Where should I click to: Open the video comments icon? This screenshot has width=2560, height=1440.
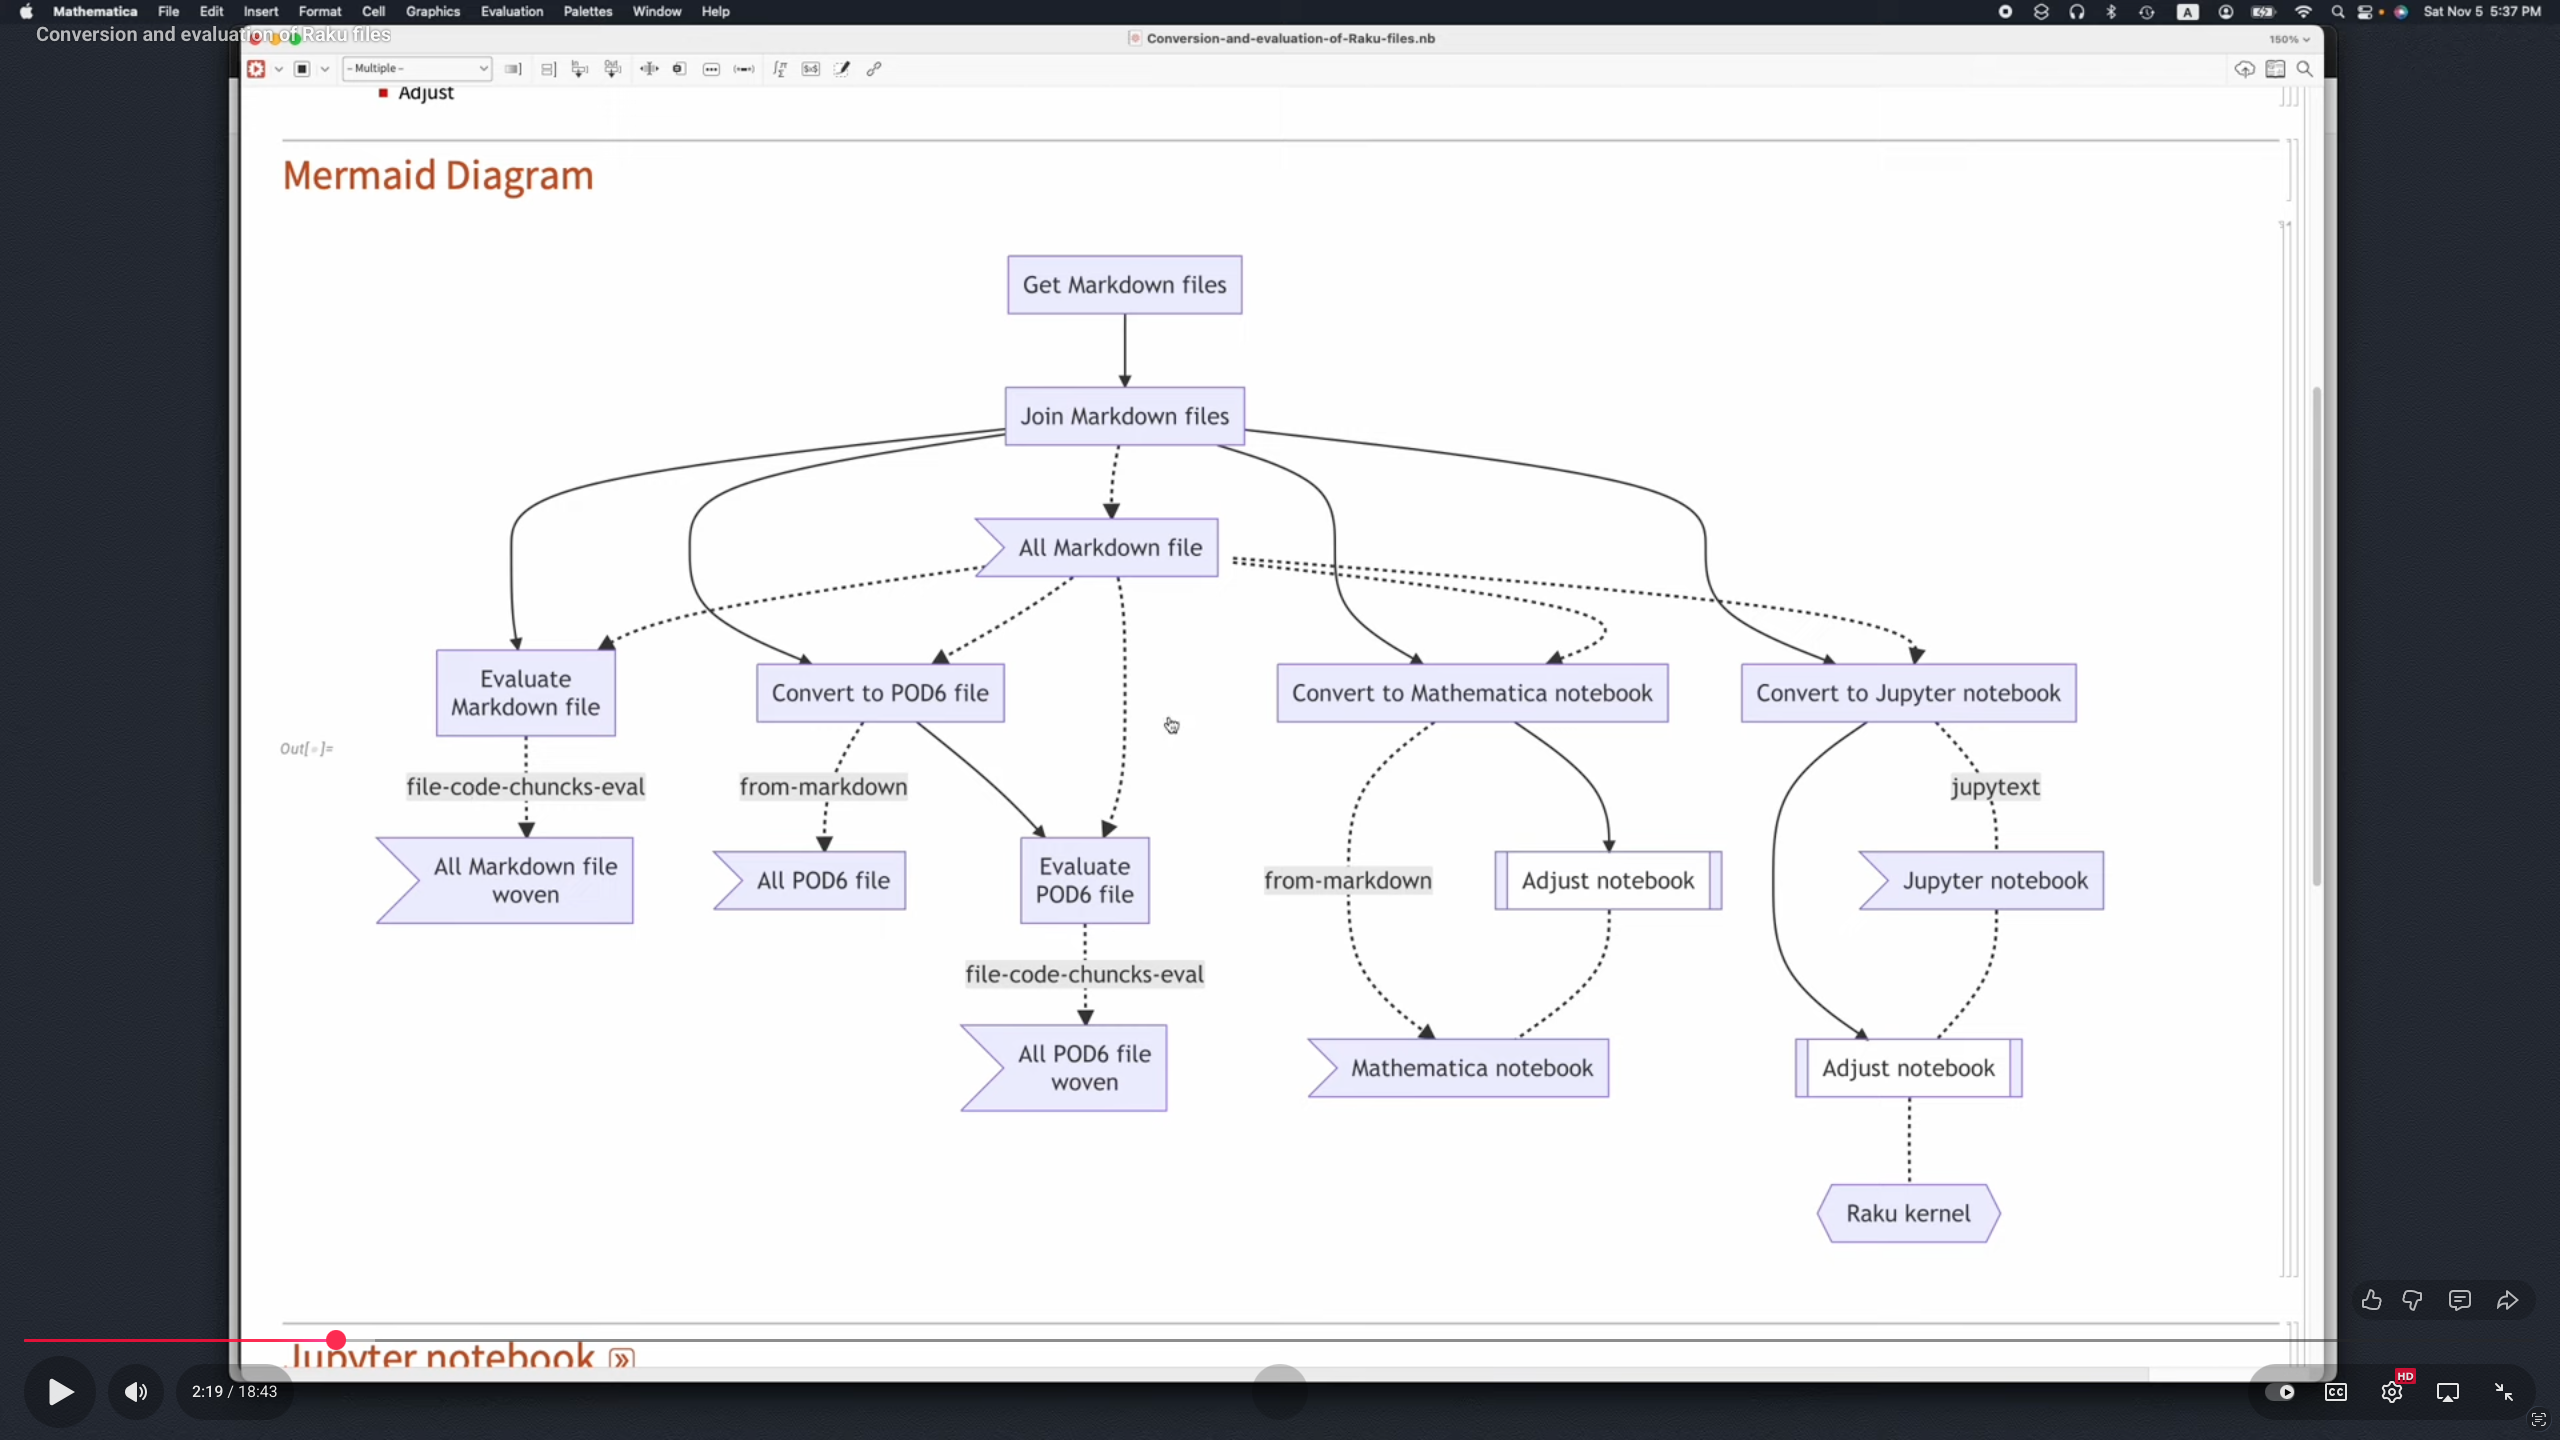coord(2460,1300)
